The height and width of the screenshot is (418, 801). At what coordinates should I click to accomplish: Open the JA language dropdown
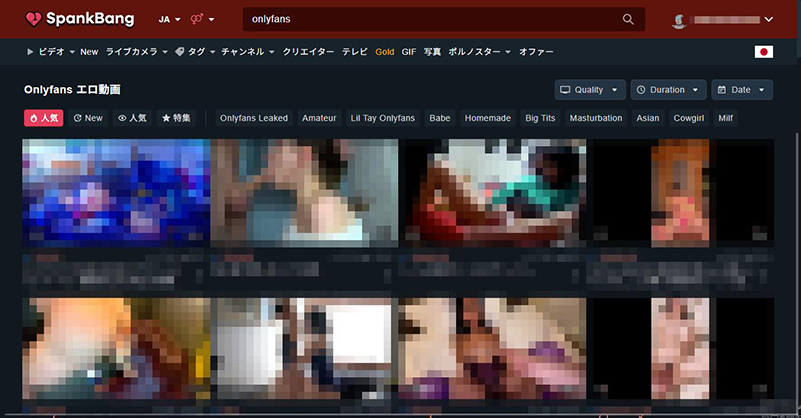(x=169, y=19)
